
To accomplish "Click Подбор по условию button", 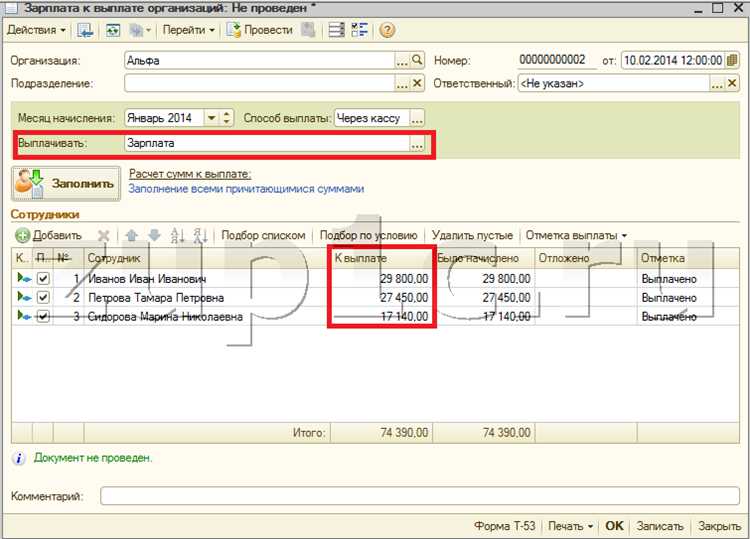I will point(368,235).
